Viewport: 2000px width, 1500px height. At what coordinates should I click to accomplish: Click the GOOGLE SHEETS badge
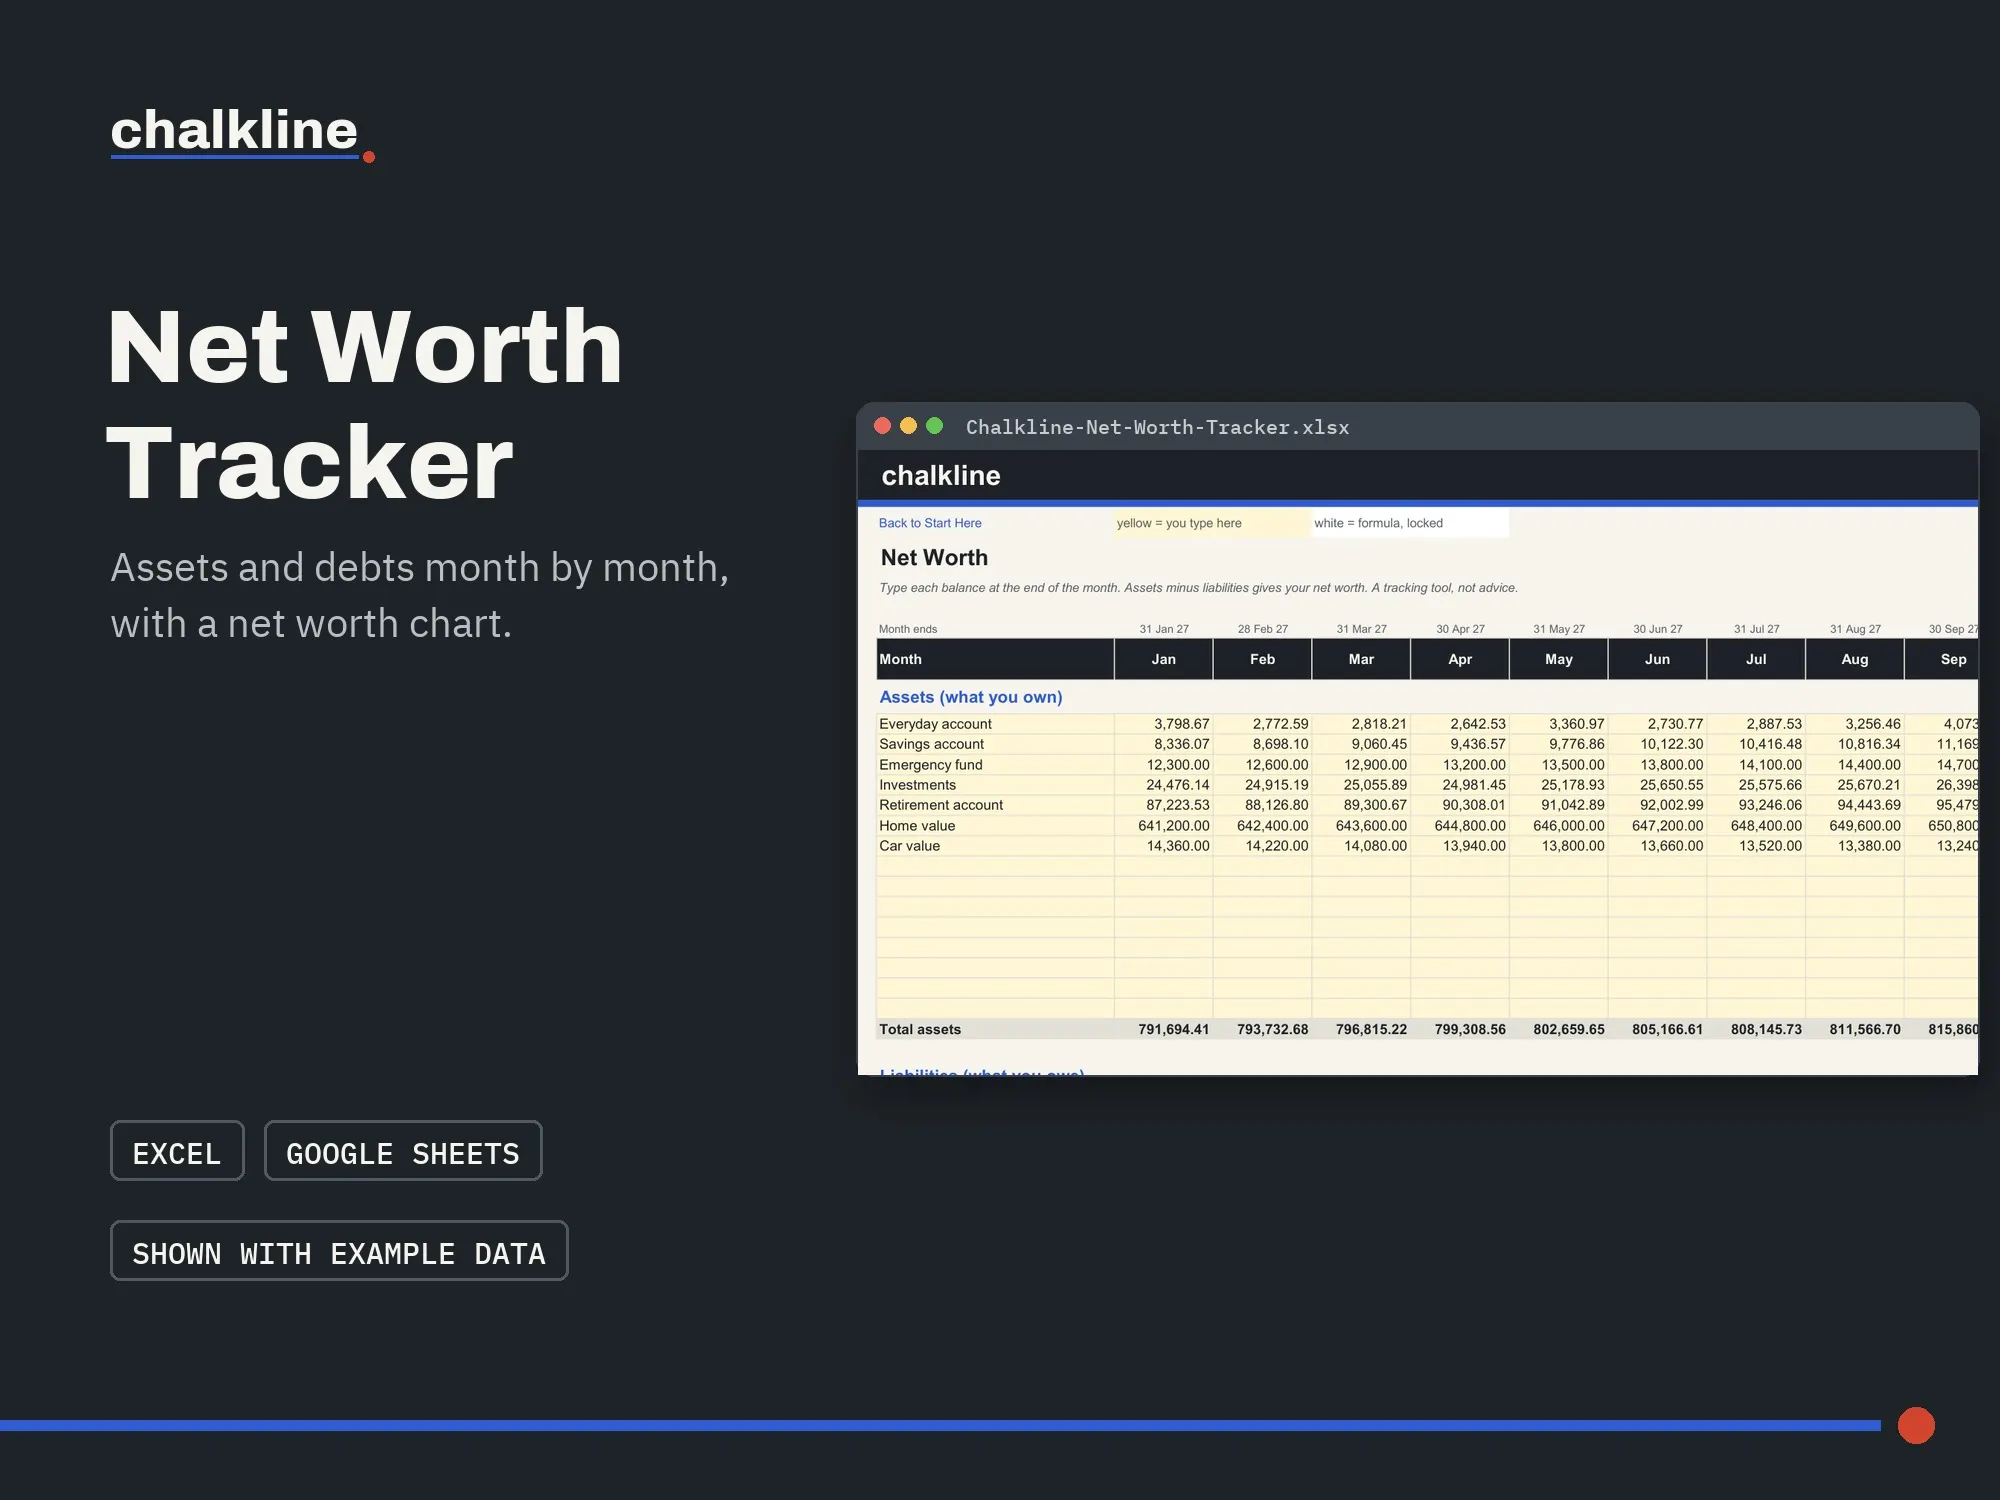(x=403, y=1151)
